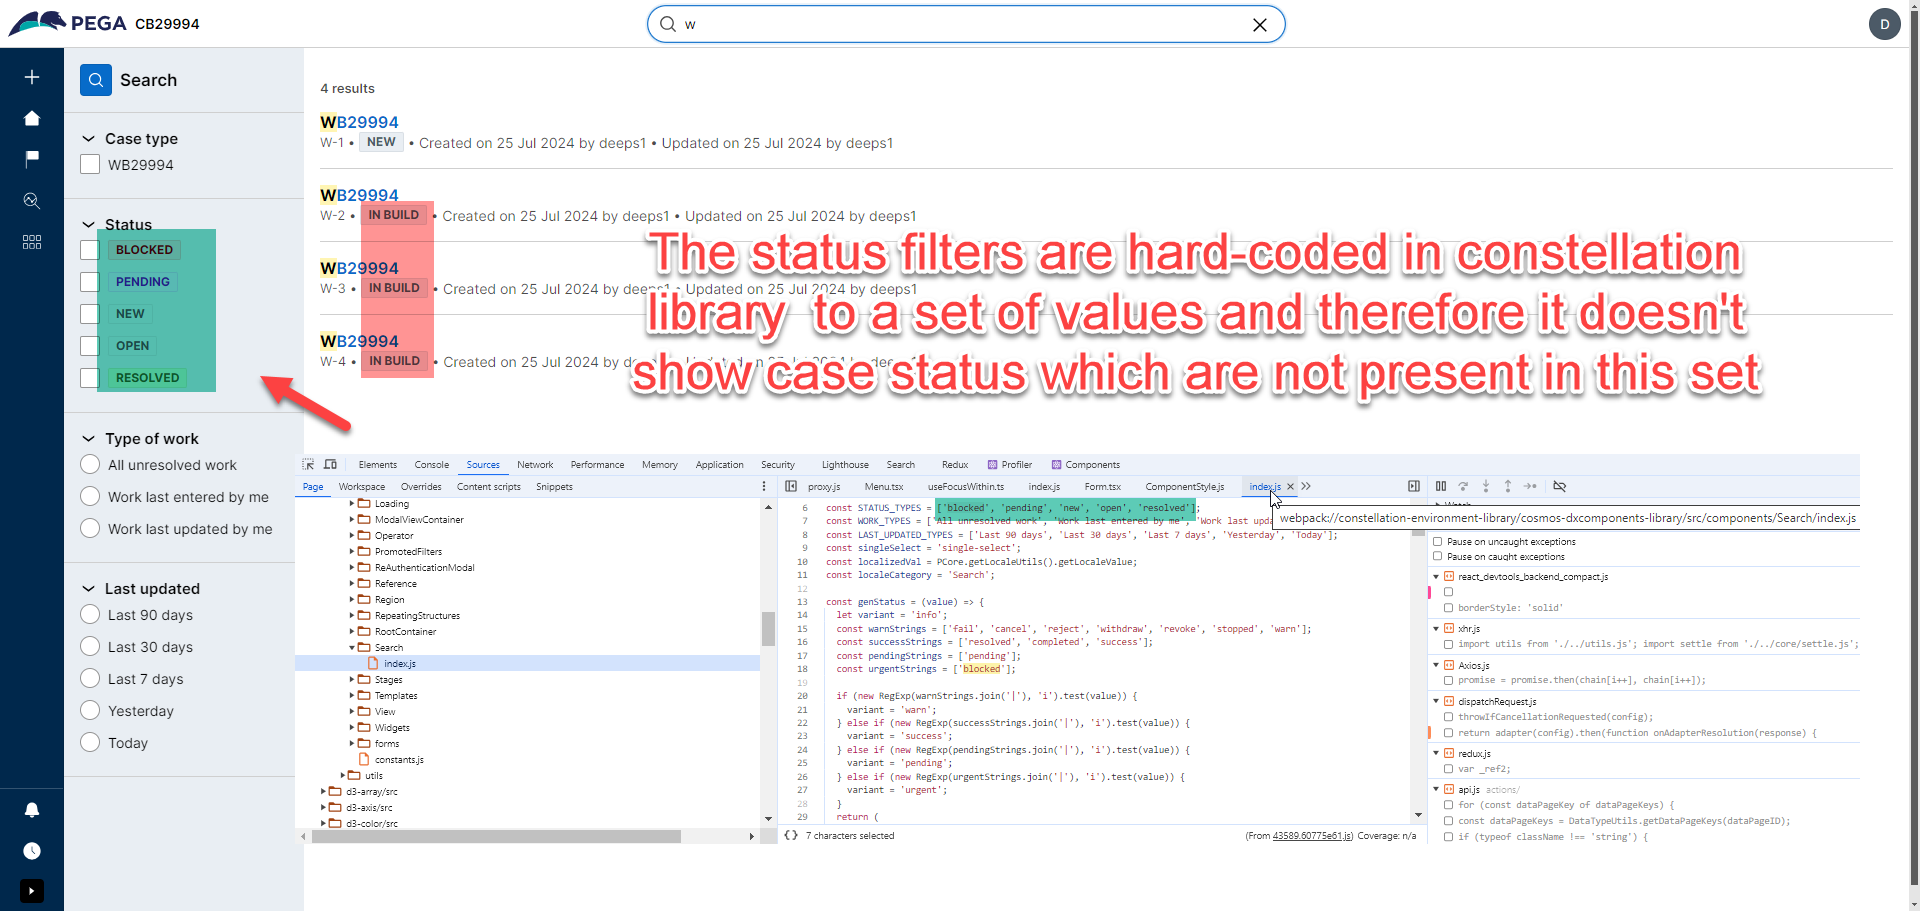Screen dimensions: 1920x911
Task: Click the magnifier icon inside the search box
Action: (x=668, y=24)
